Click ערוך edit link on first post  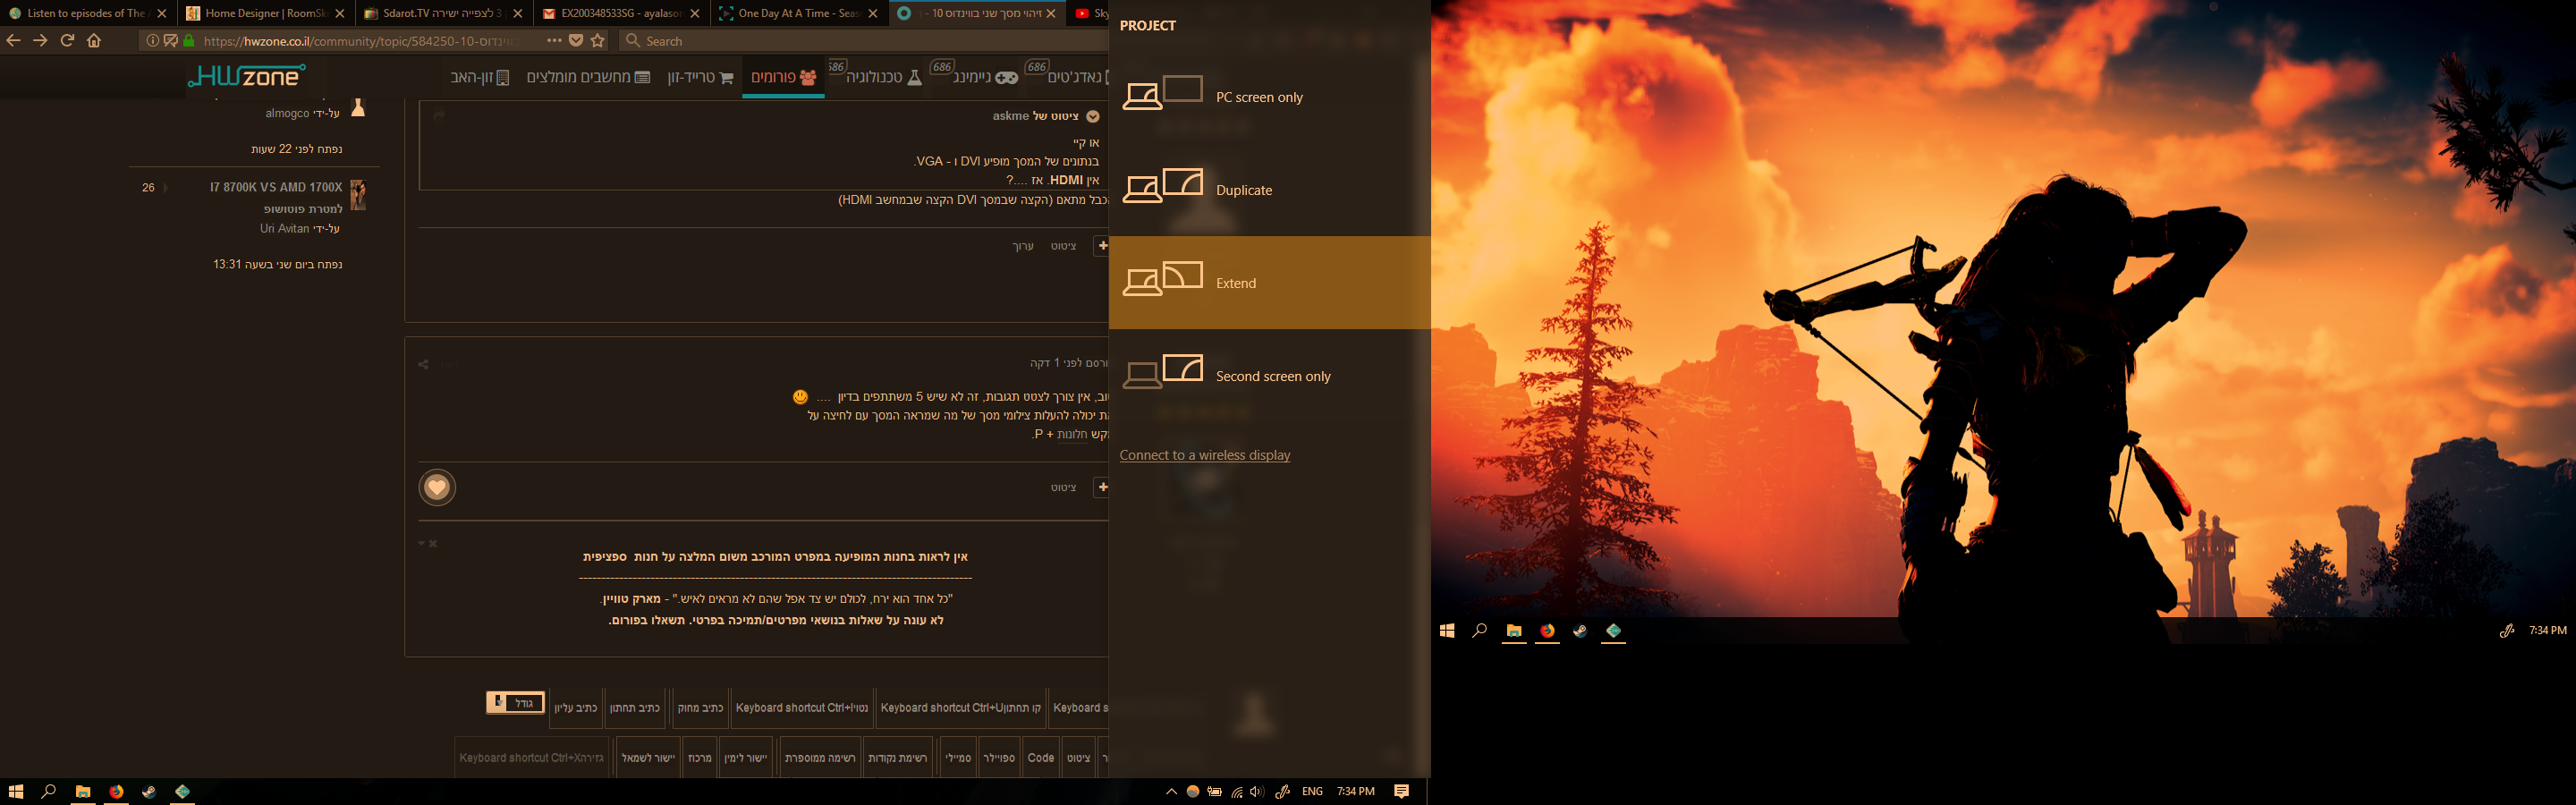click(x=1023, y=246)
